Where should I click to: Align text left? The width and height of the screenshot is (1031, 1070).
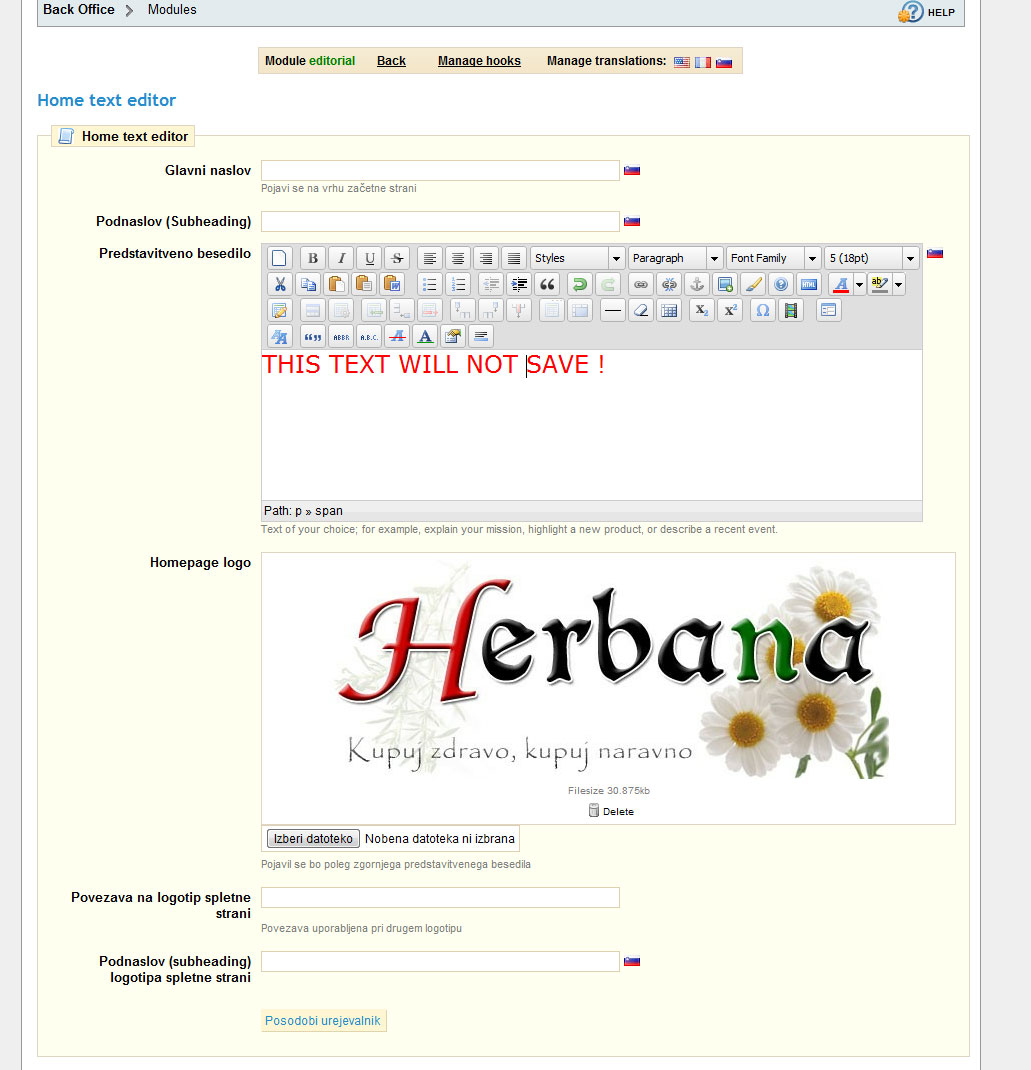click(x=429, y=258)
